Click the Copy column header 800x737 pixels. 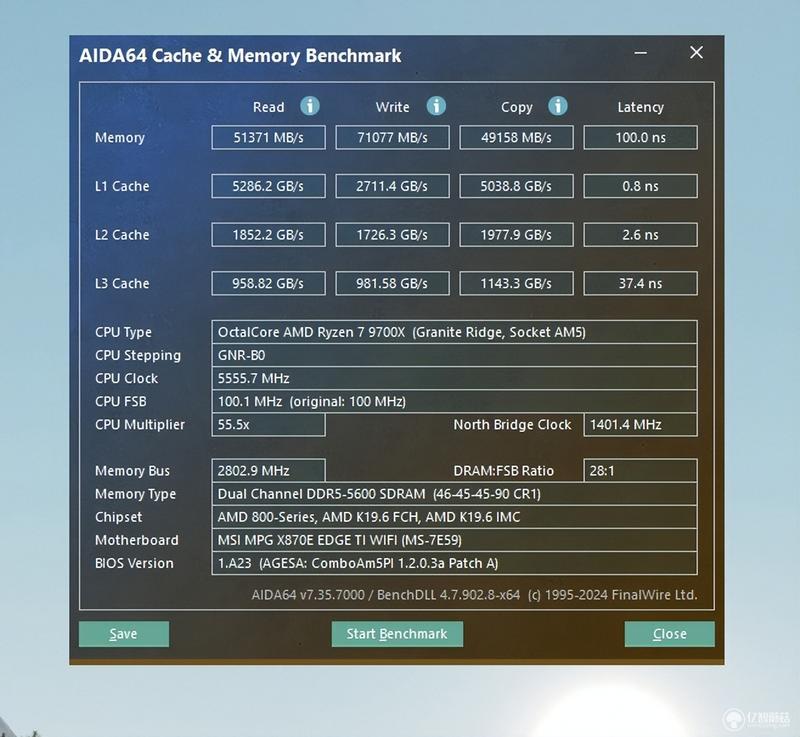click(516, 108)
